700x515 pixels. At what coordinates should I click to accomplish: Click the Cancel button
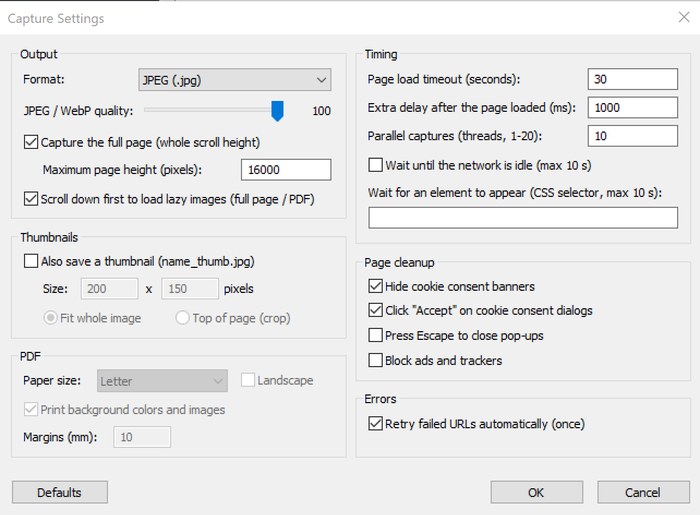click(643, 492)
